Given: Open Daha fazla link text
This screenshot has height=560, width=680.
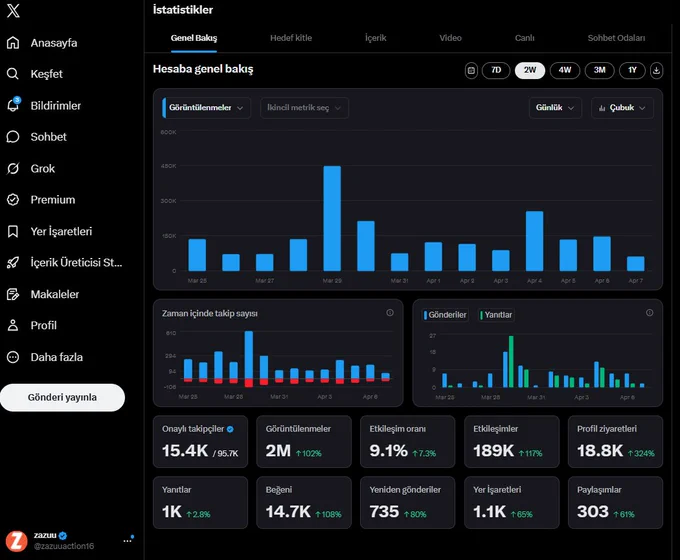Looking at the screenshot, I should 56,357.
